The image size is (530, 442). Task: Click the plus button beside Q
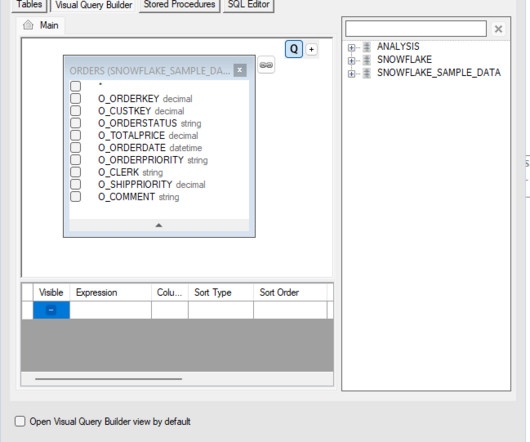[x=311, y=50]
